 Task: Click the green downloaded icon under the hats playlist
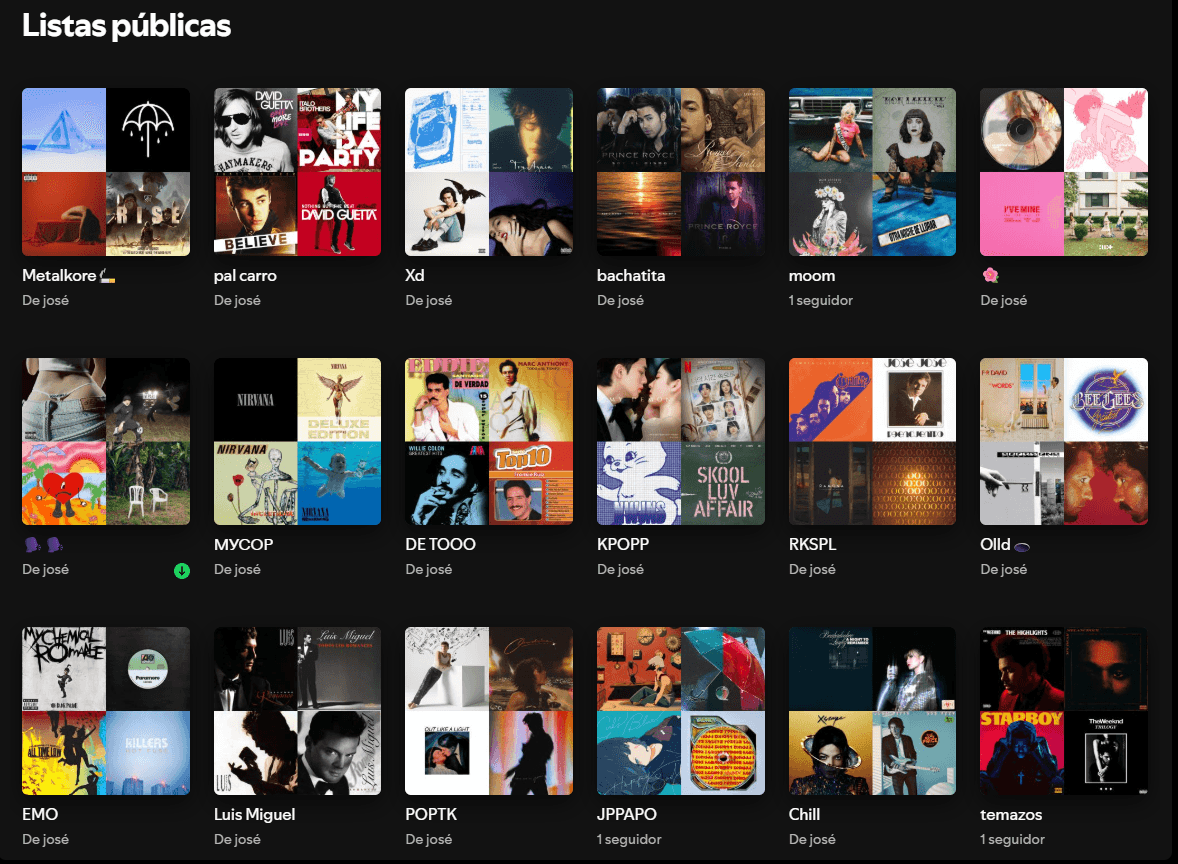182,571
